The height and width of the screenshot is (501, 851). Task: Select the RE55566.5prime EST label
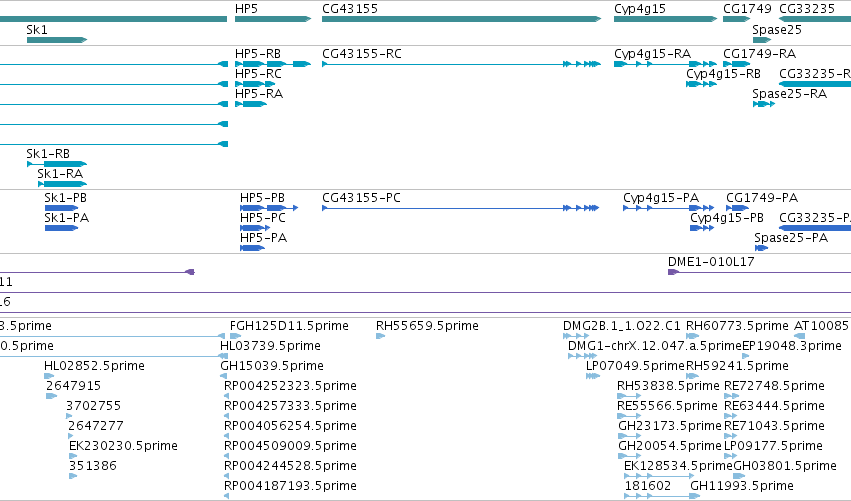click(x=667, y=406)
